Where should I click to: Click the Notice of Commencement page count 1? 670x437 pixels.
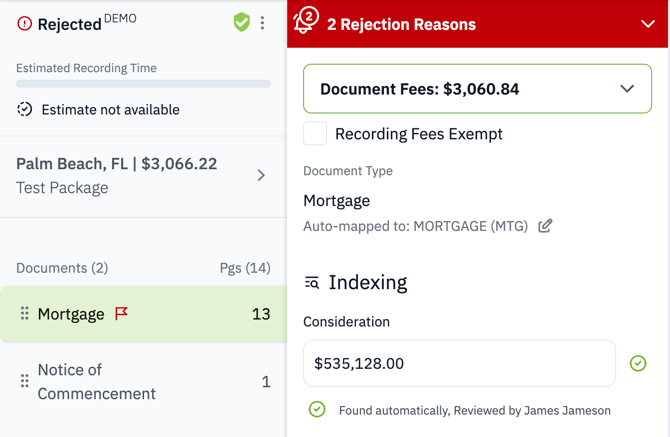[266, 381]
